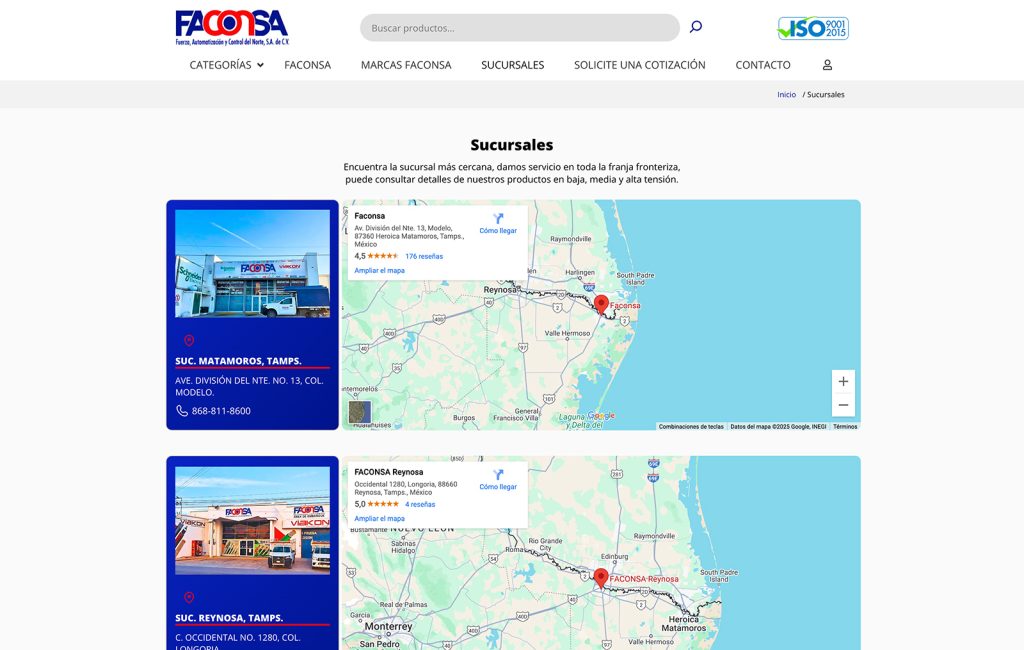Open the Marcas Faconsa menu
Screen dimensions: 1024x650
click(x=406, y=65)
